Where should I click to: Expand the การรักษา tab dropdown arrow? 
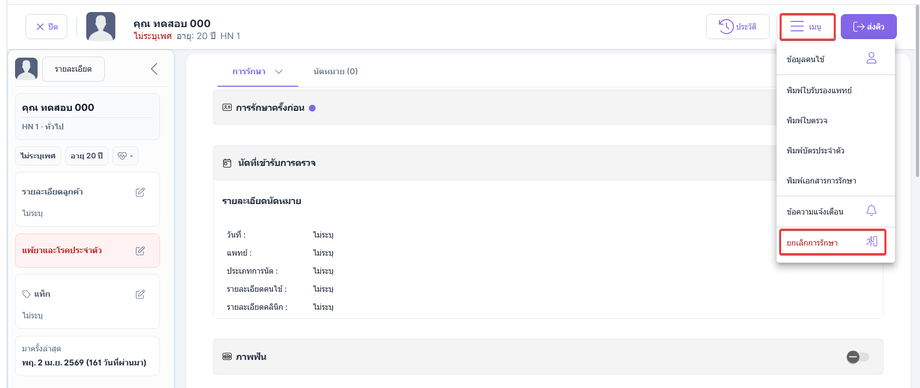(279, 72)
